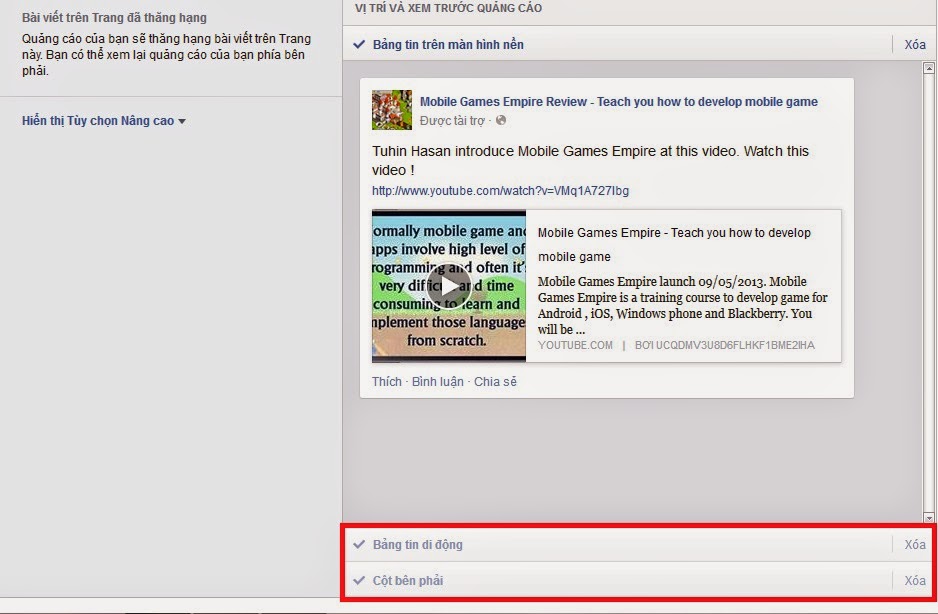The height and width of the screenshot is (614, 938).
Task: Open Cột bên phải placement row
Action: [637, 580]
